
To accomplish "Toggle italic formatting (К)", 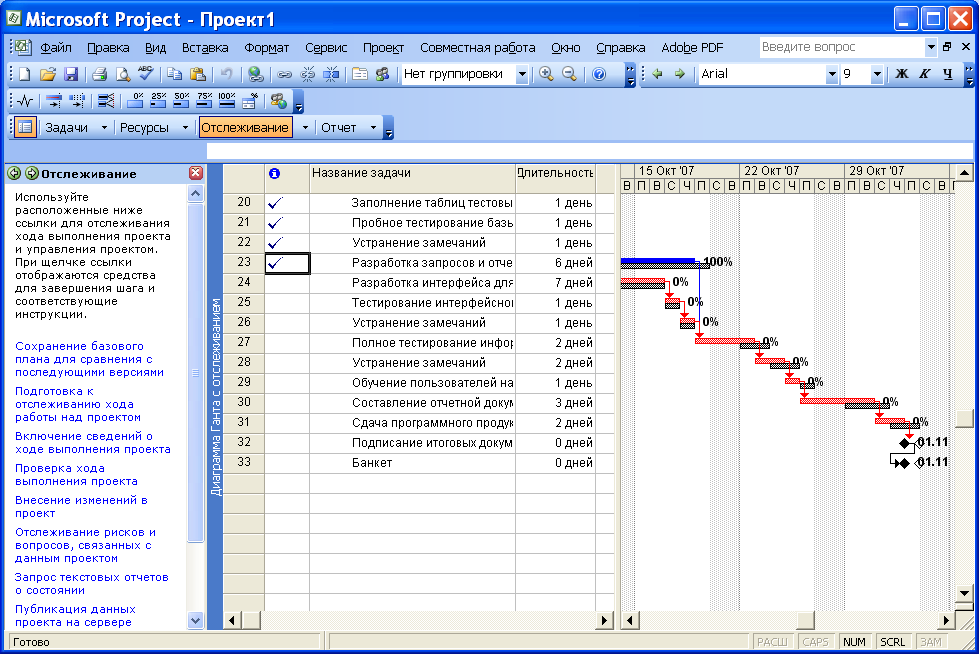I will click(x=925, y=74).
